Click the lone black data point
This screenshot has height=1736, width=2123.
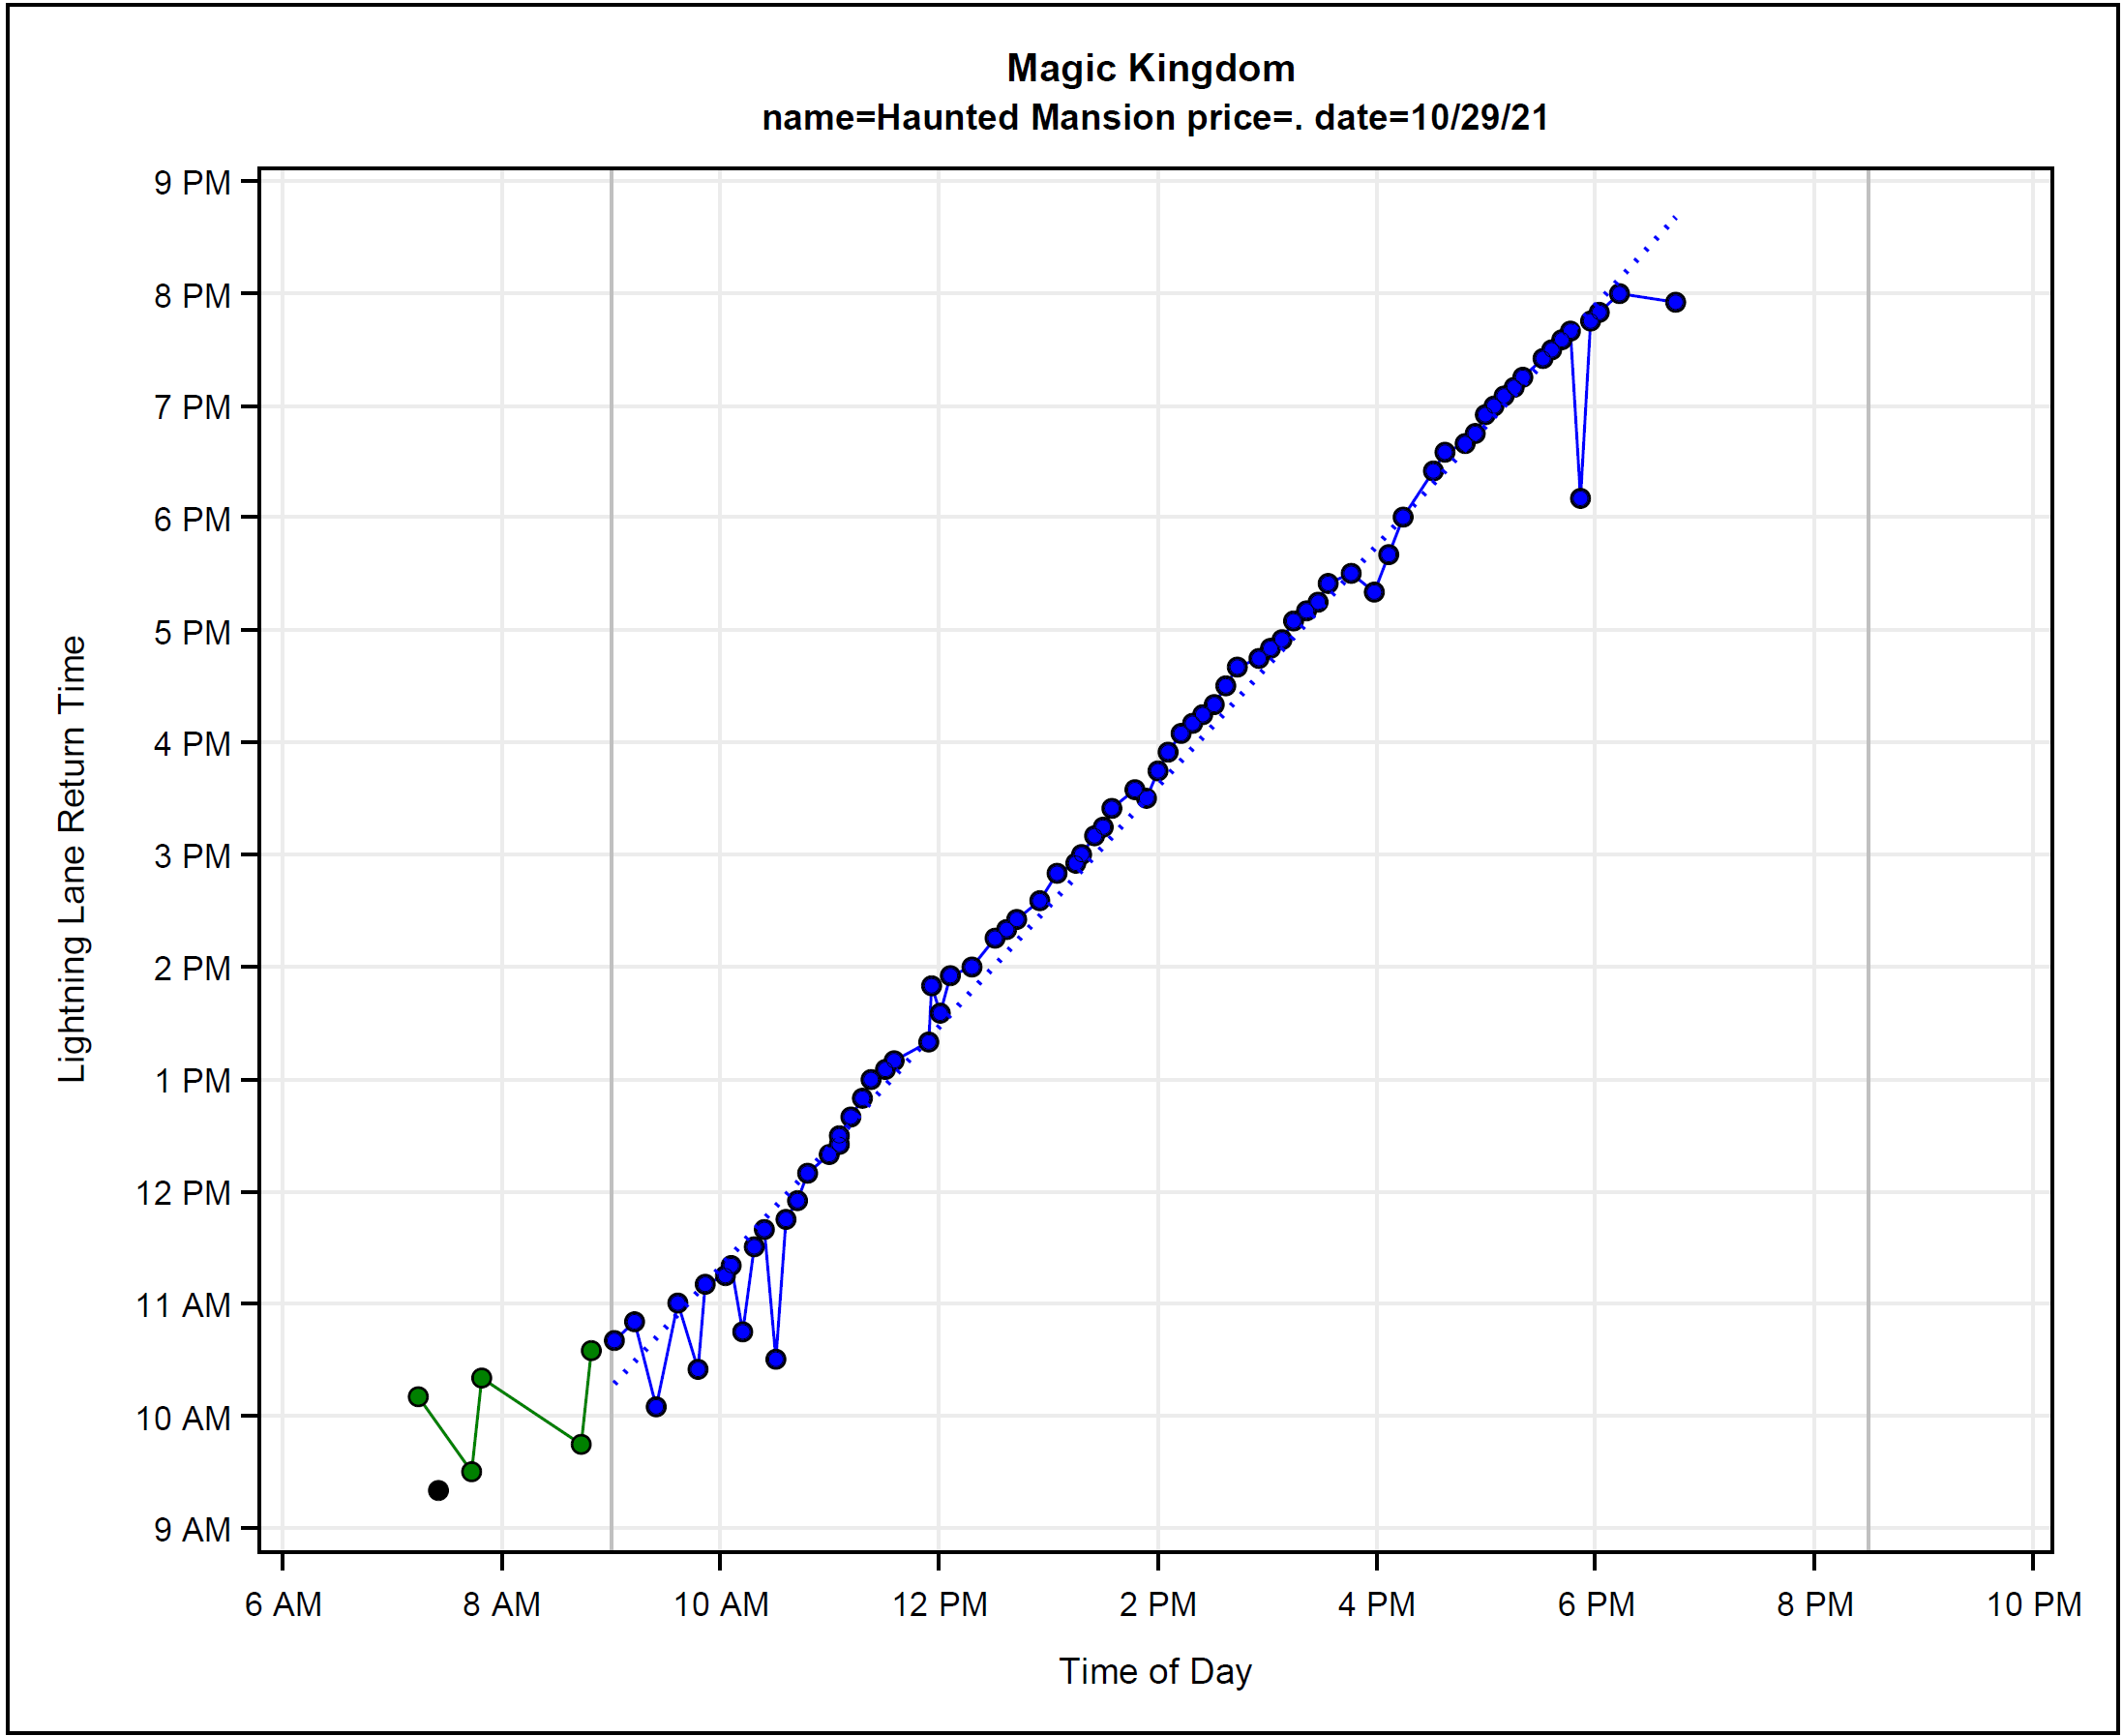pos(438,1490)
